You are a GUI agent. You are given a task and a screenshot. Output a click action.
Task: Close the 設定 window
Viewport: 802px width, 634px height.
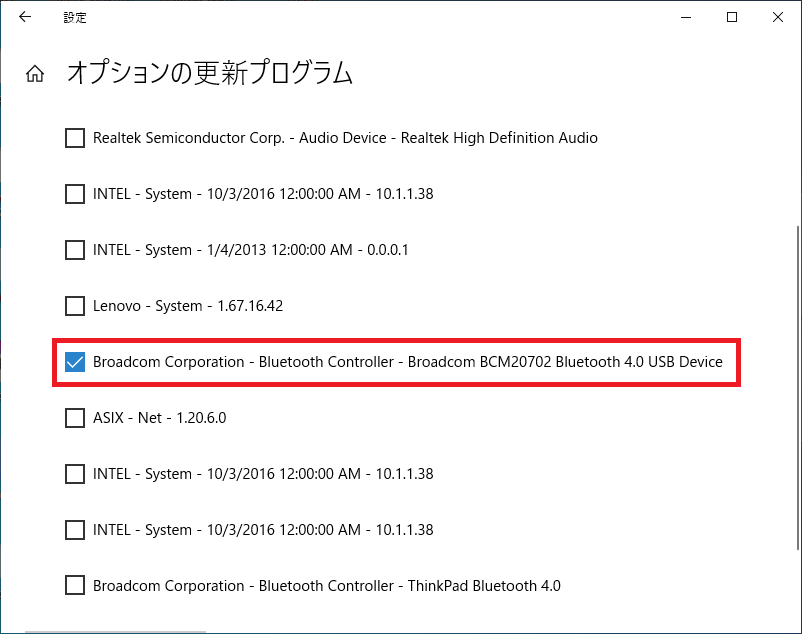(x=778, y=17)
